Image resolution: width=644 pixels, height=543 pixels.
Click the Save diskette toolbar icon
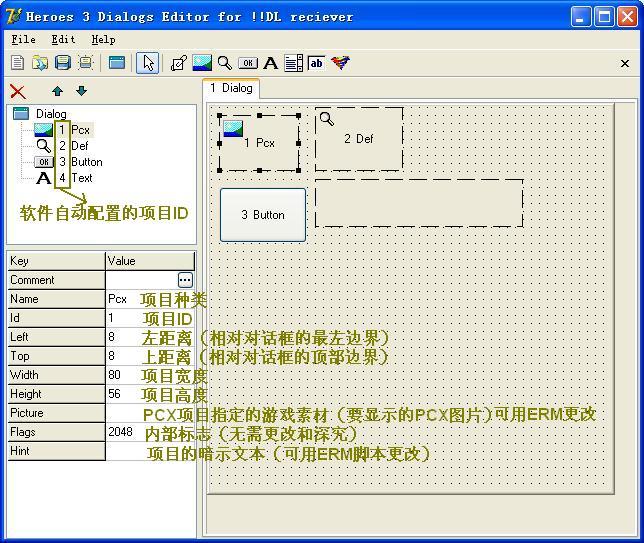[63, 63]
